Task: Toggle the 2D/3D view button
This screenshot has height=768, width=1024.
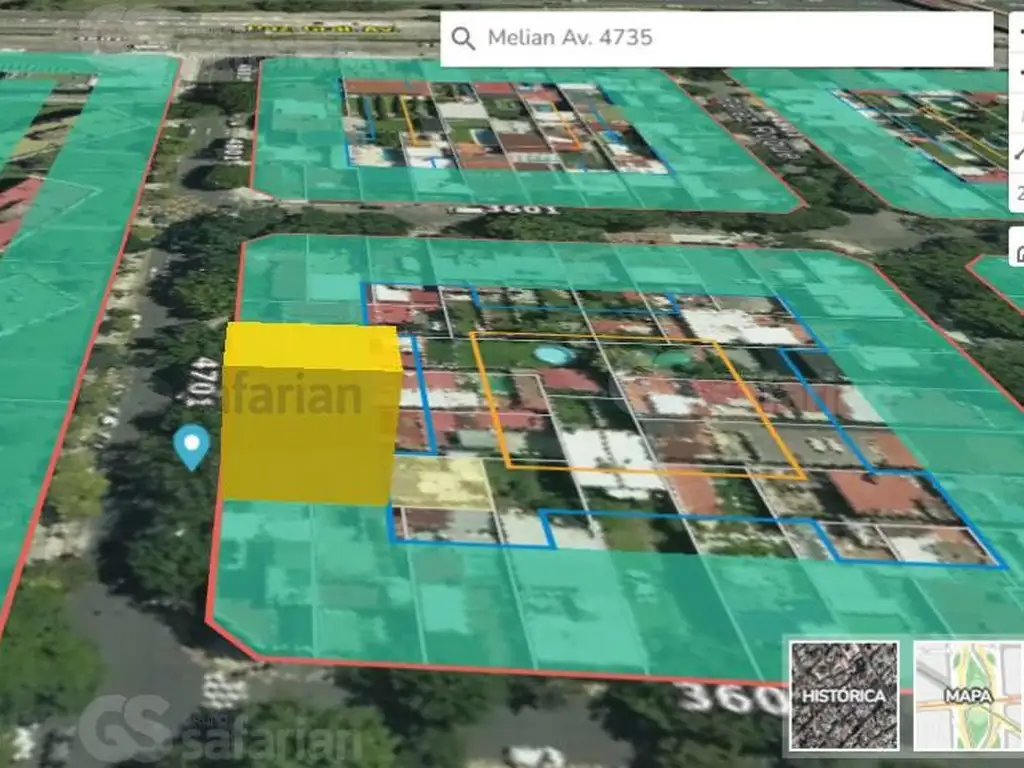Action: pos(1017,193)
